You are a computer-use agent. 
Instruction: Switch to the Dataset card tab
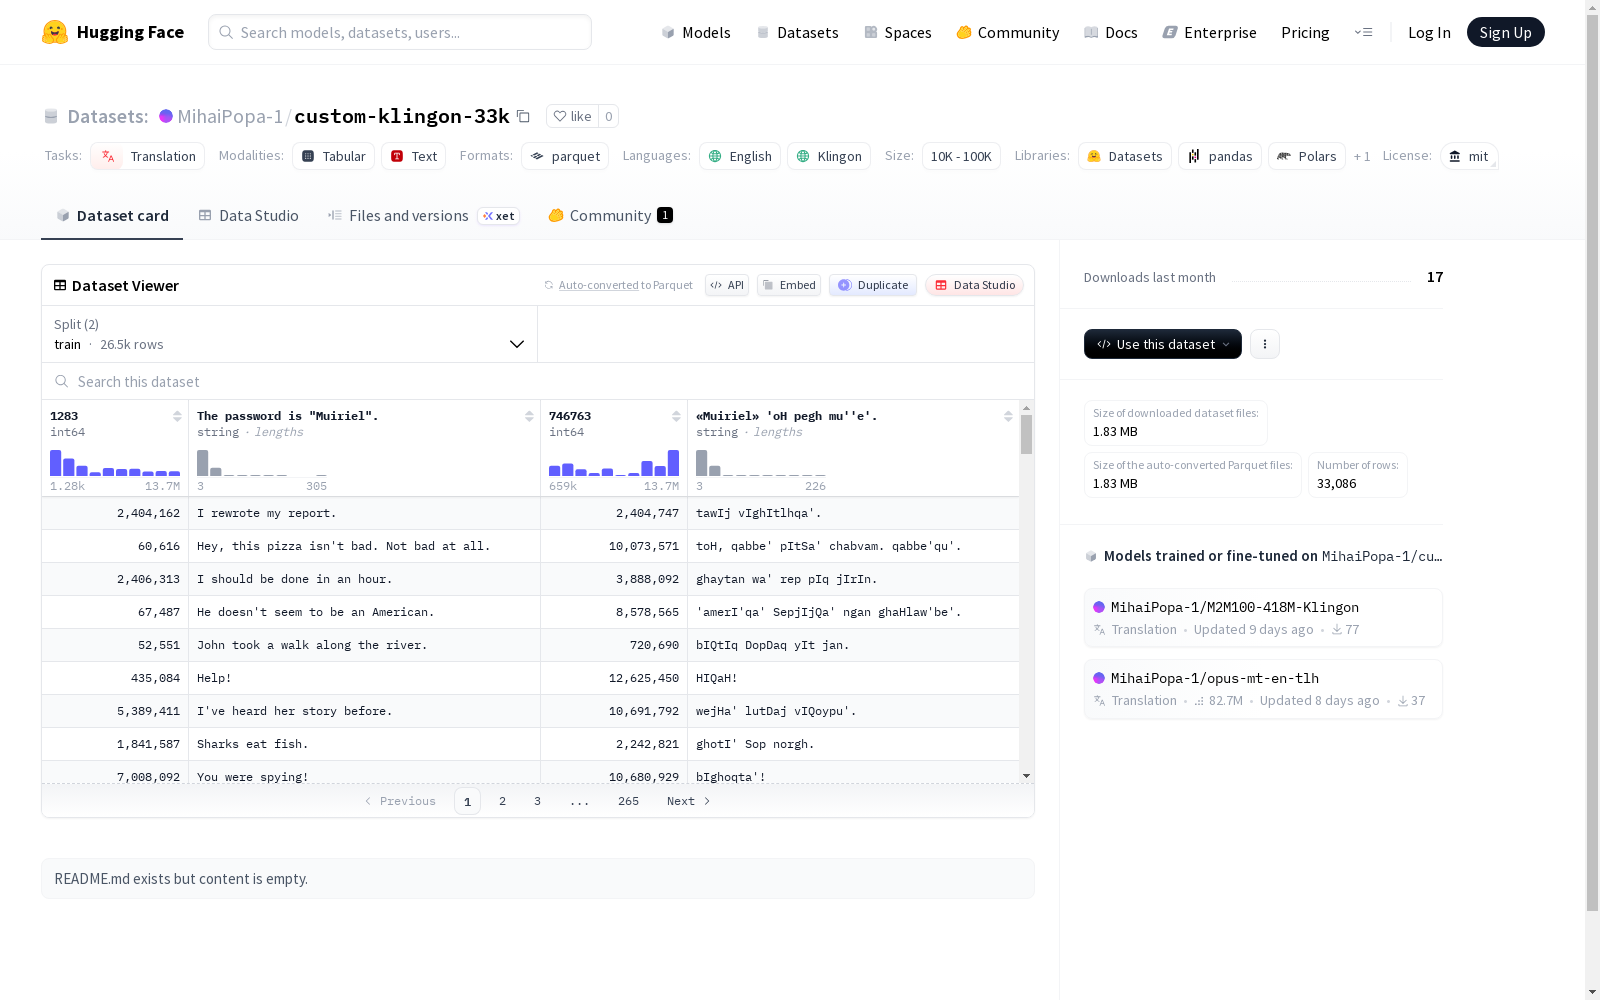coord(112,216)
